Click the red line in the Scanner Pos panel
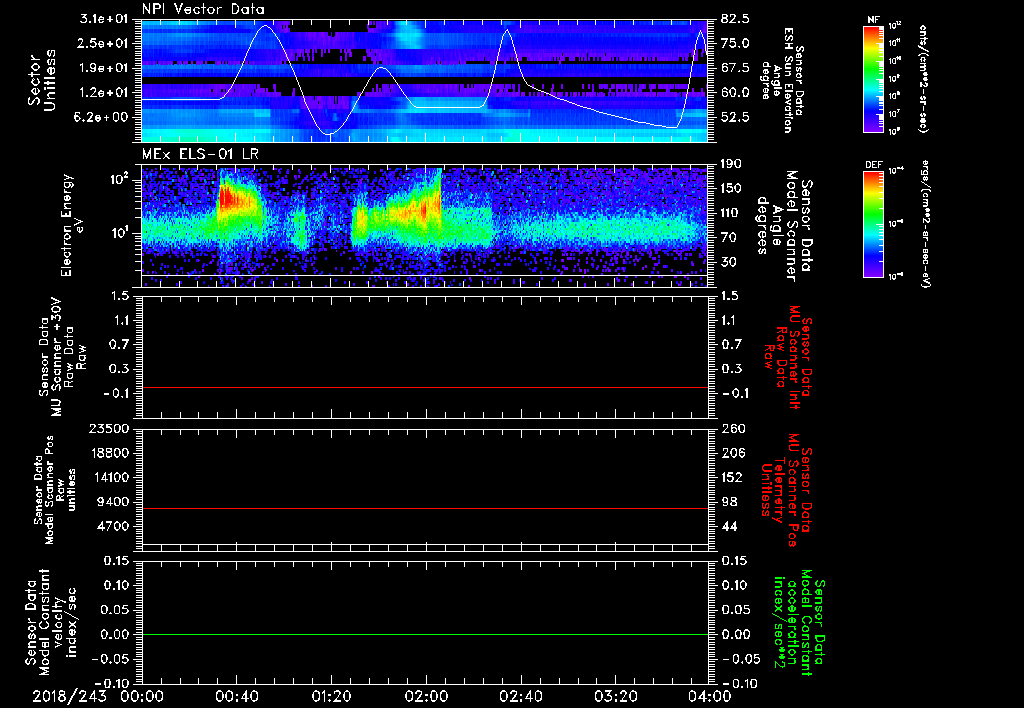The image size is (1024, 708). click(424, 508)
